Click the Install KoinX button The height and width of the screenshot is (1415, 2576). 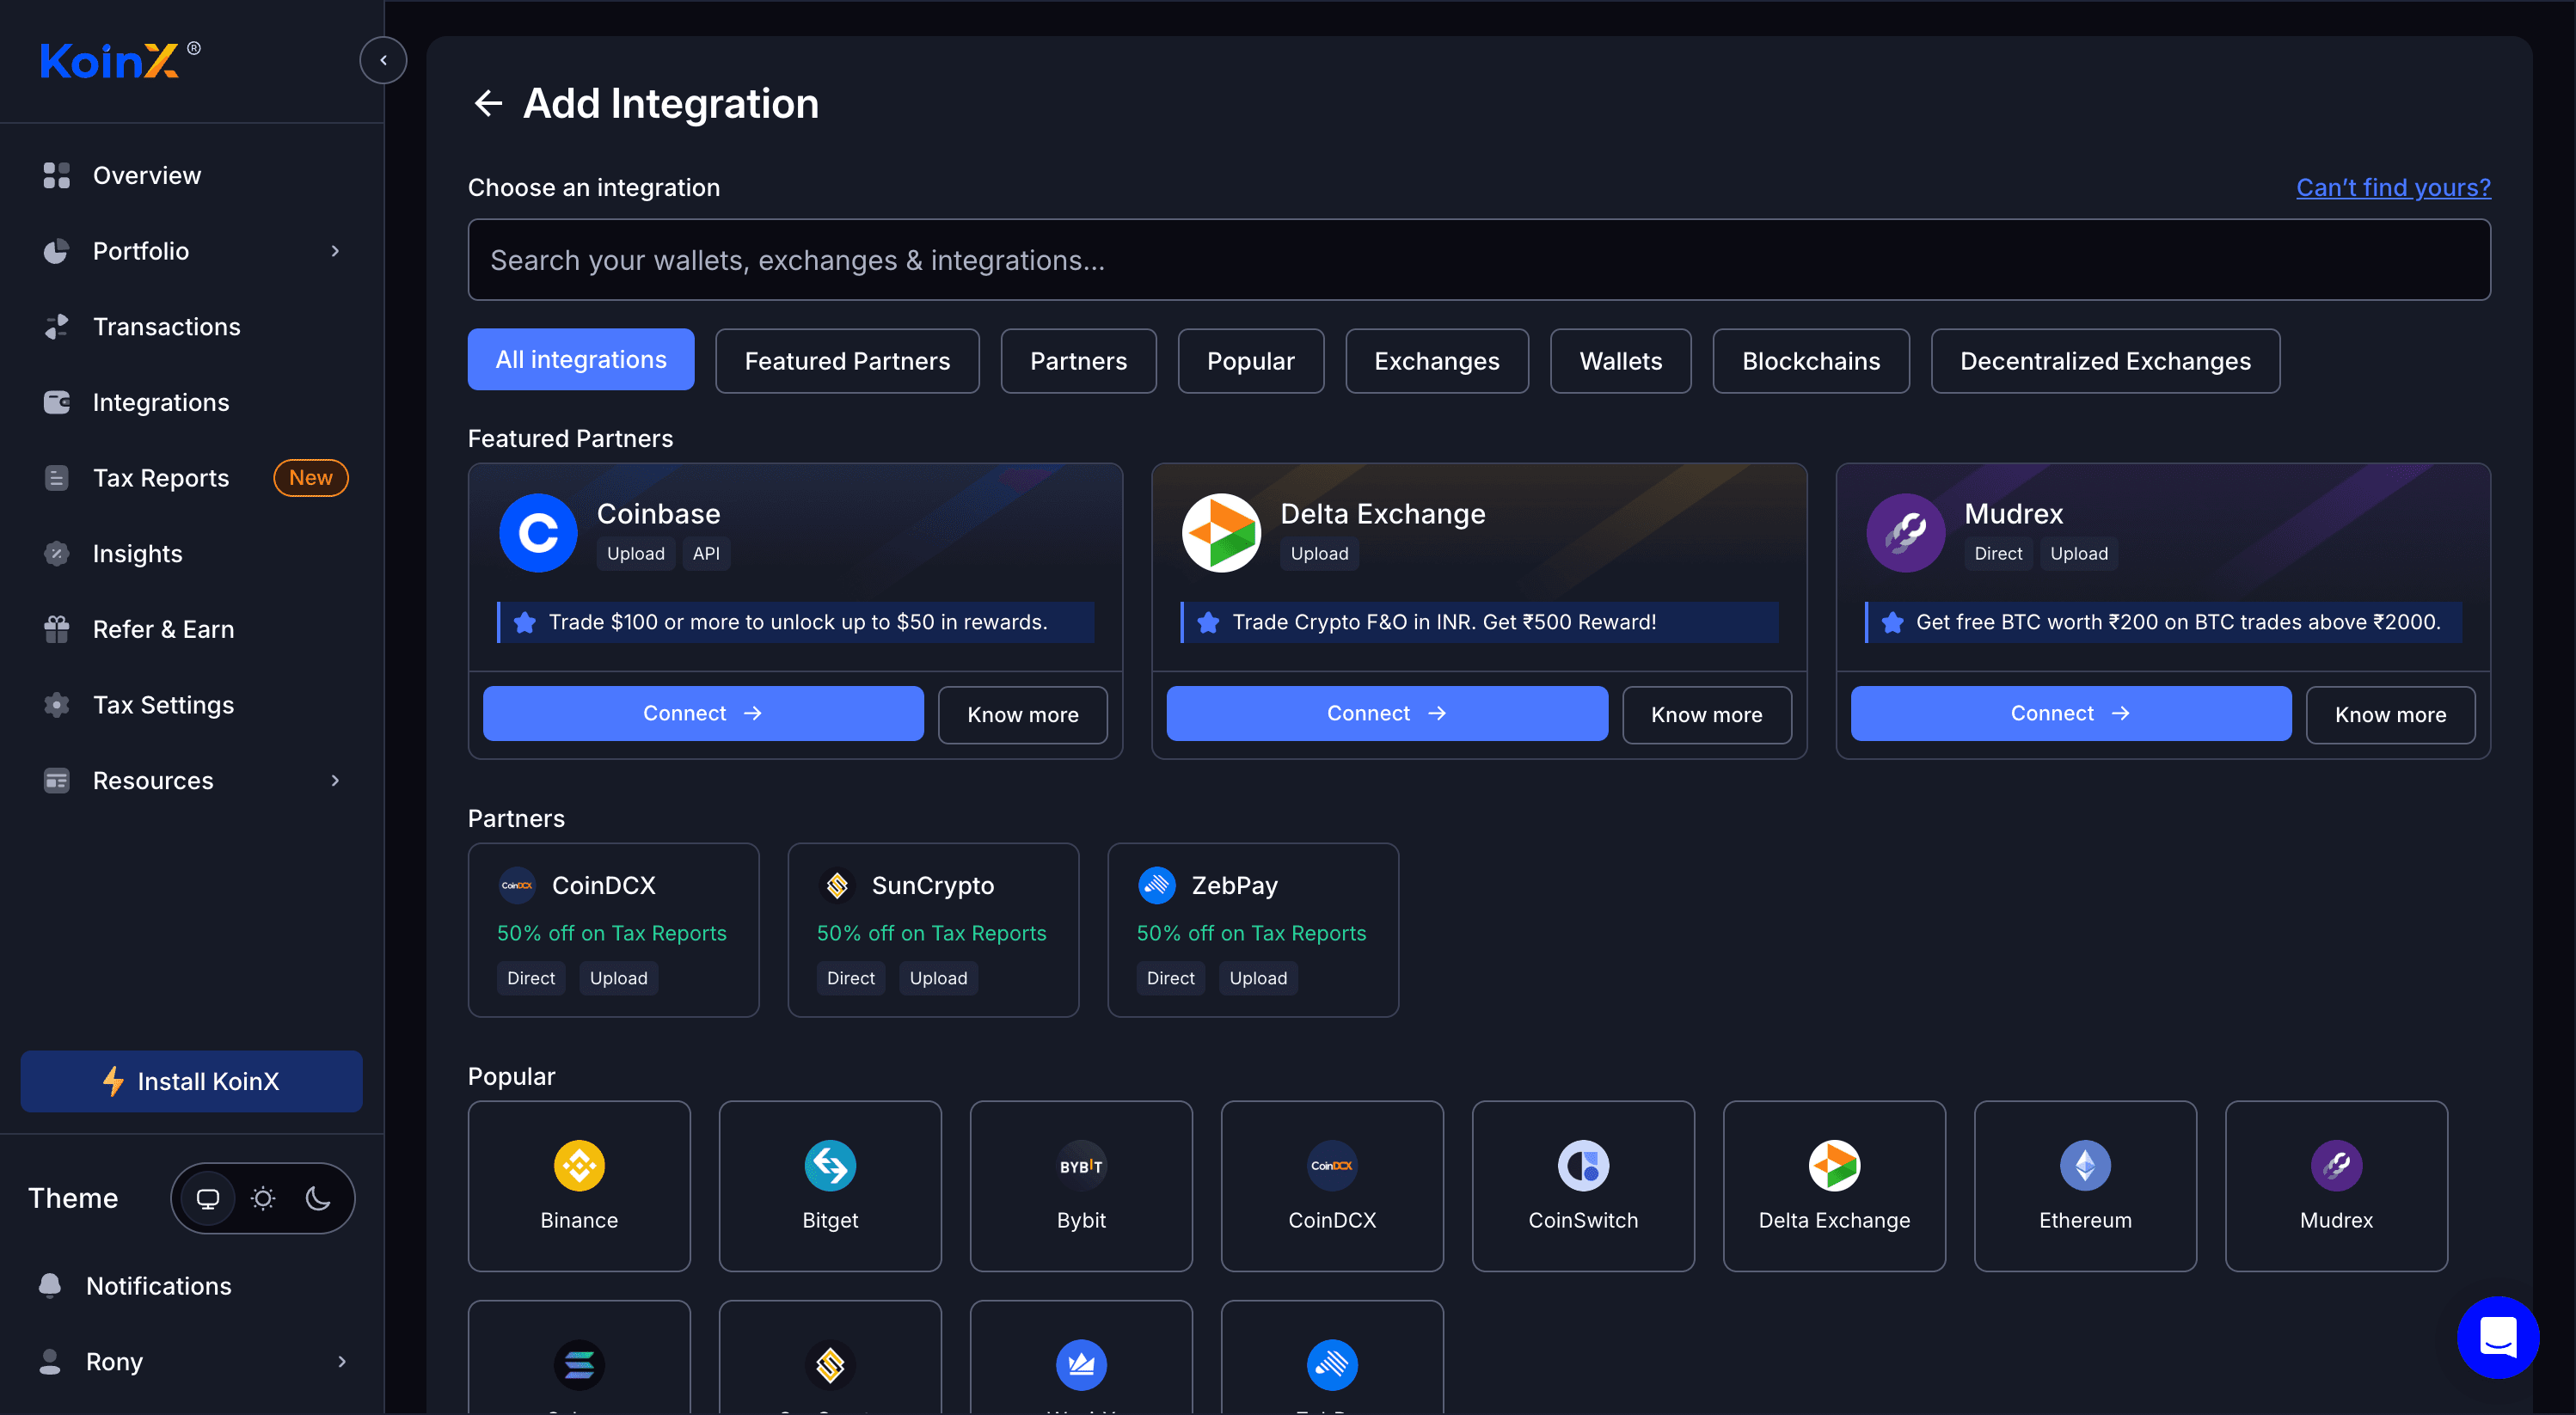(x=191, y=1081)
